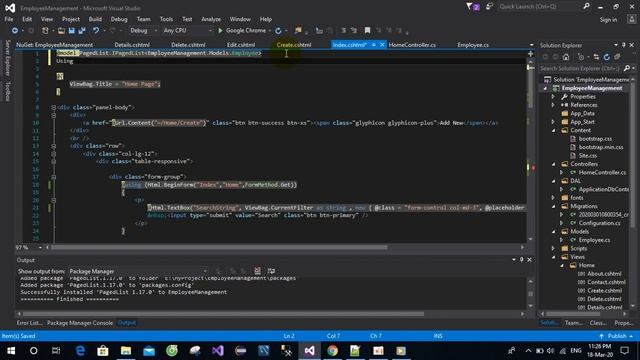Open the Package Manager Console tab
Viewport: 640px width, 360px height.
coord(80,323)
